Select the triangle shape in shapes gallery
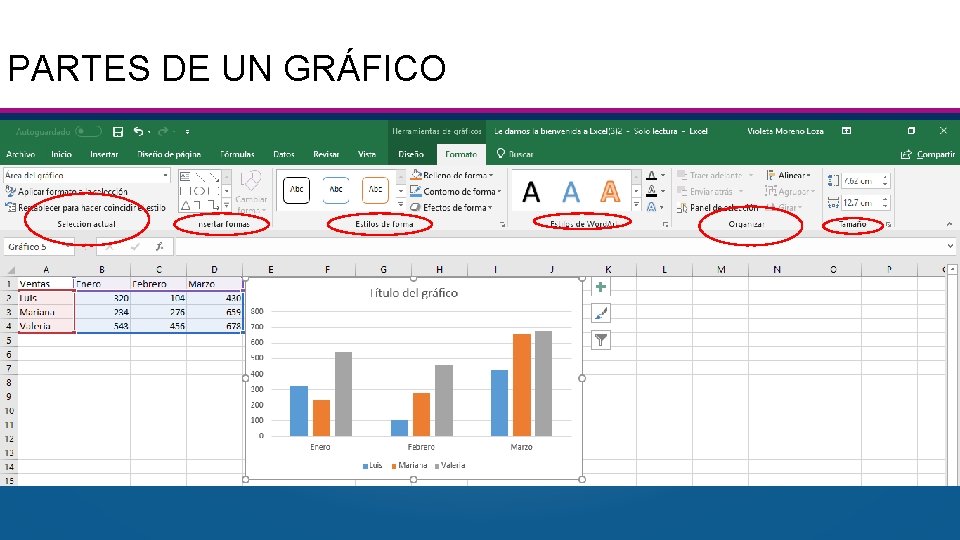This screenshot has width=960, height=540. coord(186,205)
